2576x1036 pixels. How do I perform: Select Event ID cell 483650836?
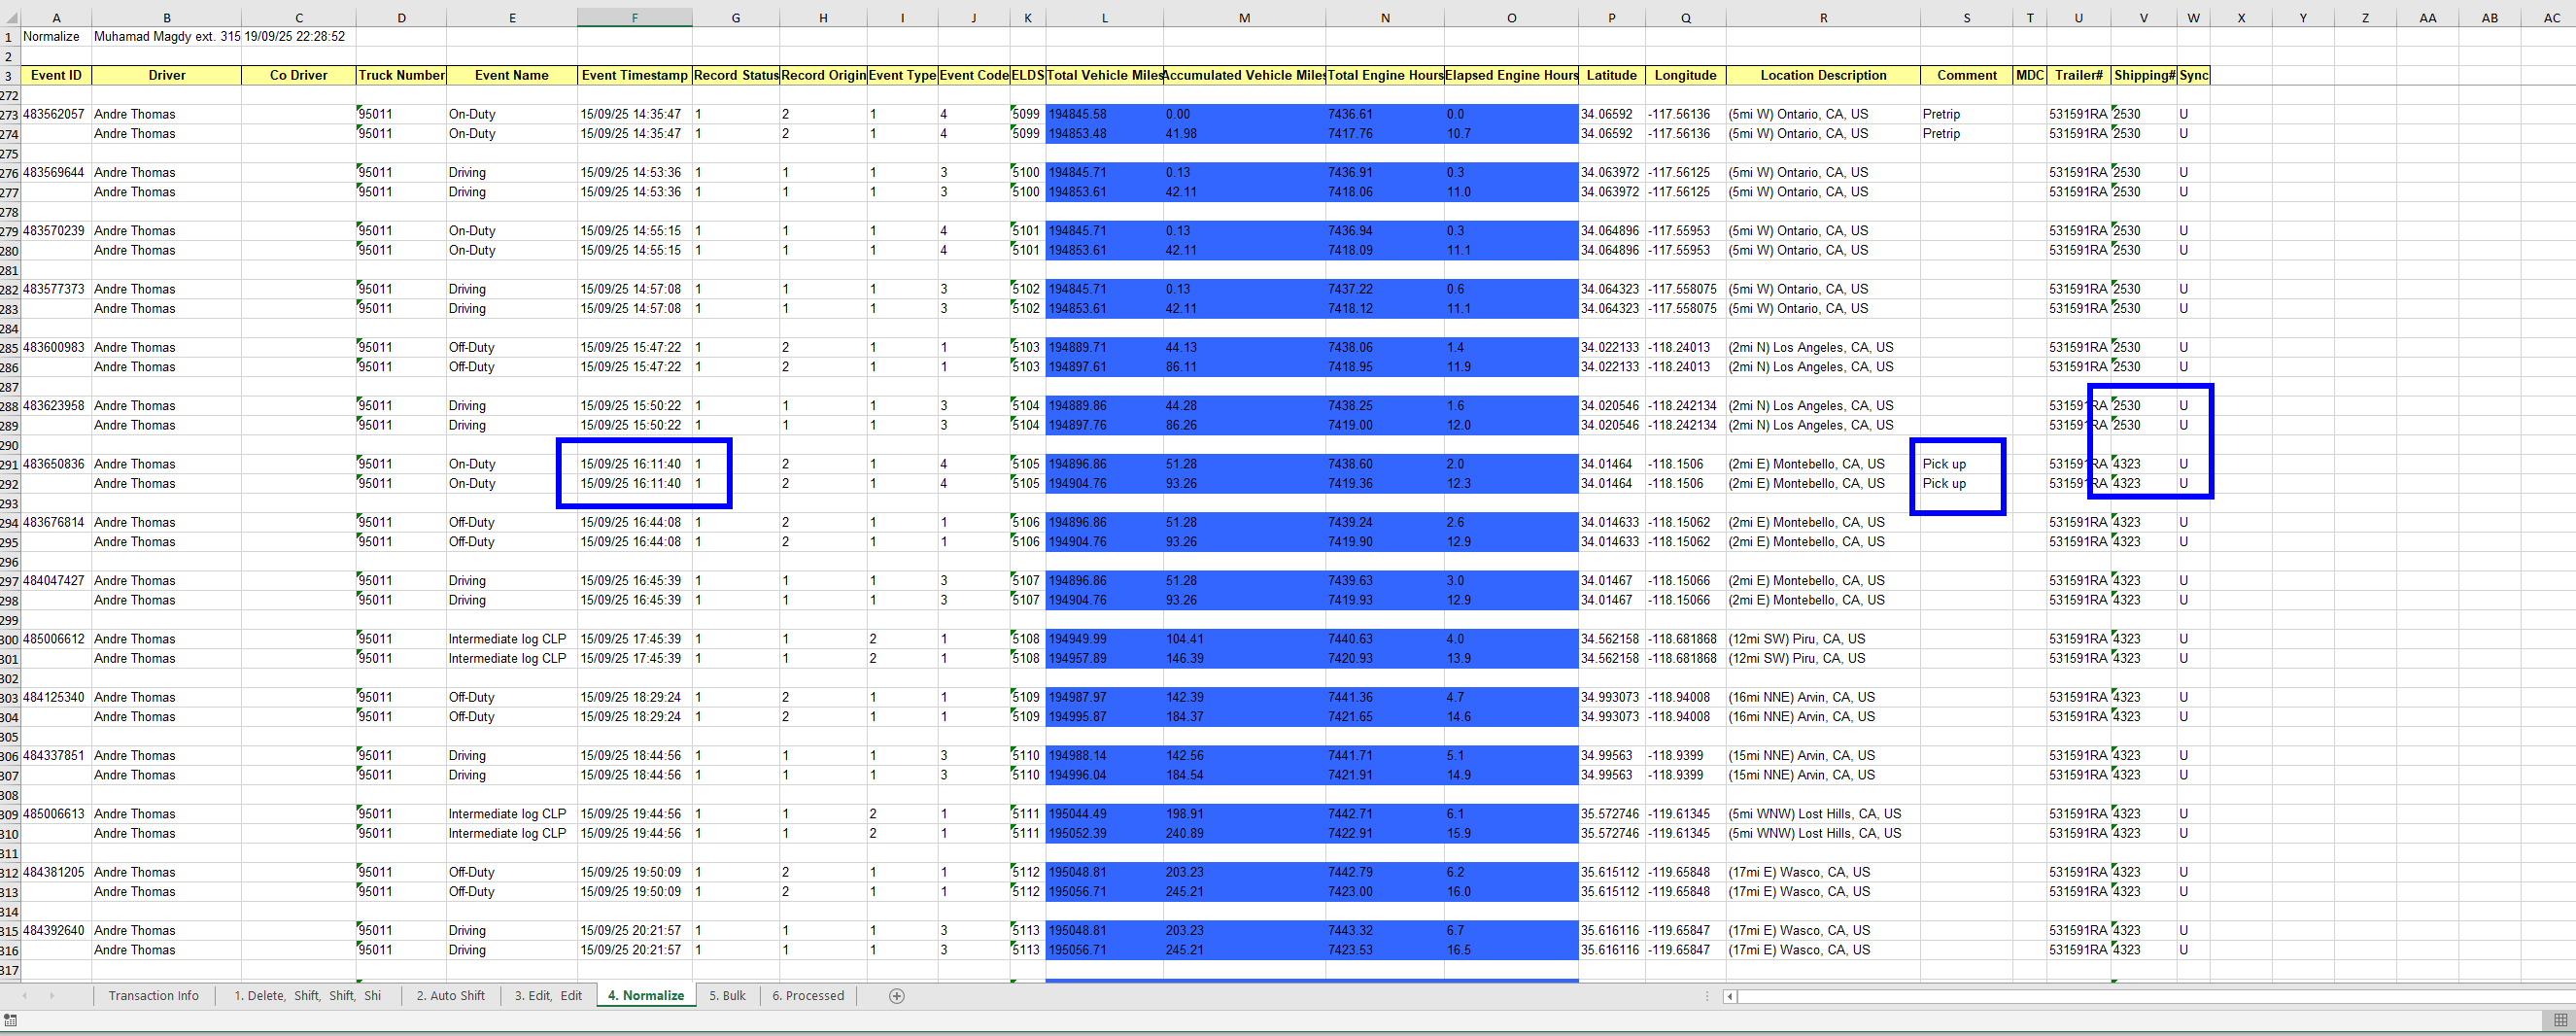tap(56, 464)
